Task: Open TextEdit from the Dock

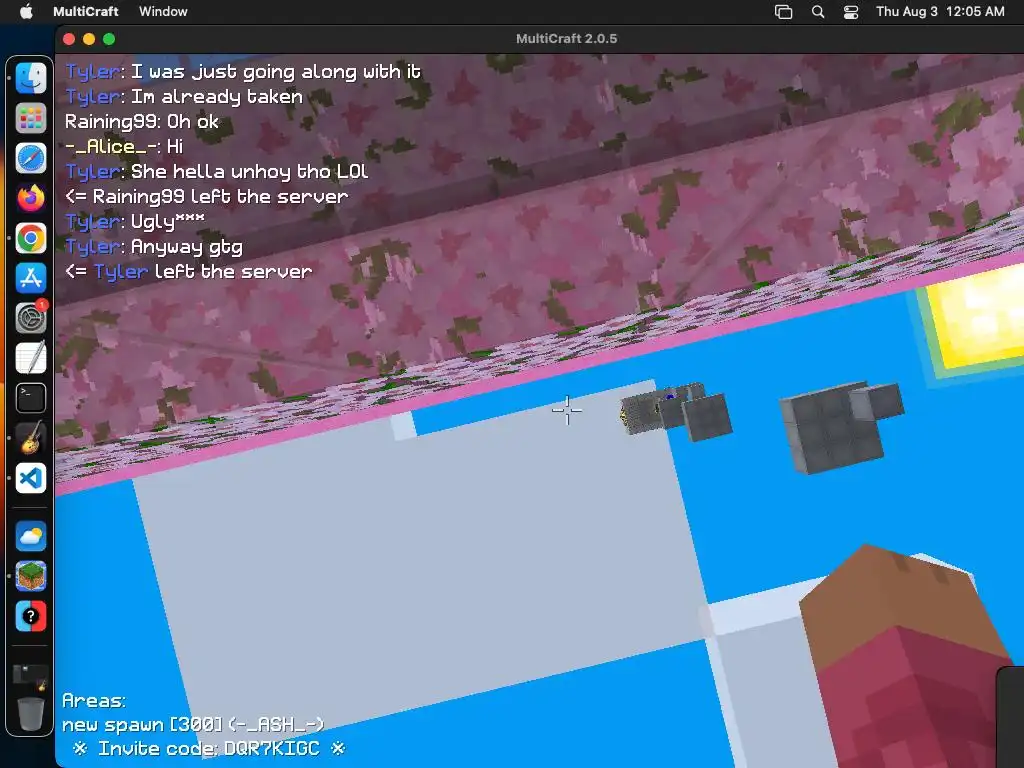Action: point(31,358)
